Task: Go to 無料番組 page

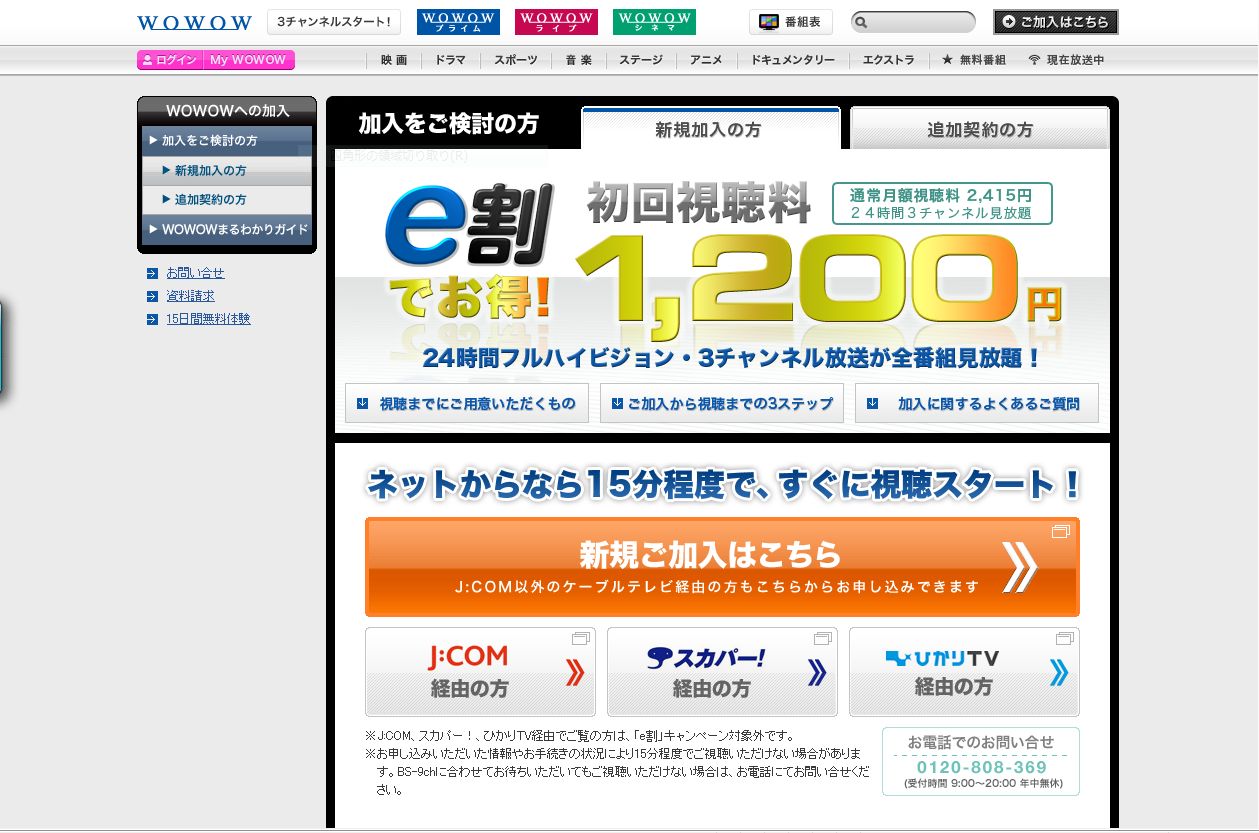Action: 974,60
